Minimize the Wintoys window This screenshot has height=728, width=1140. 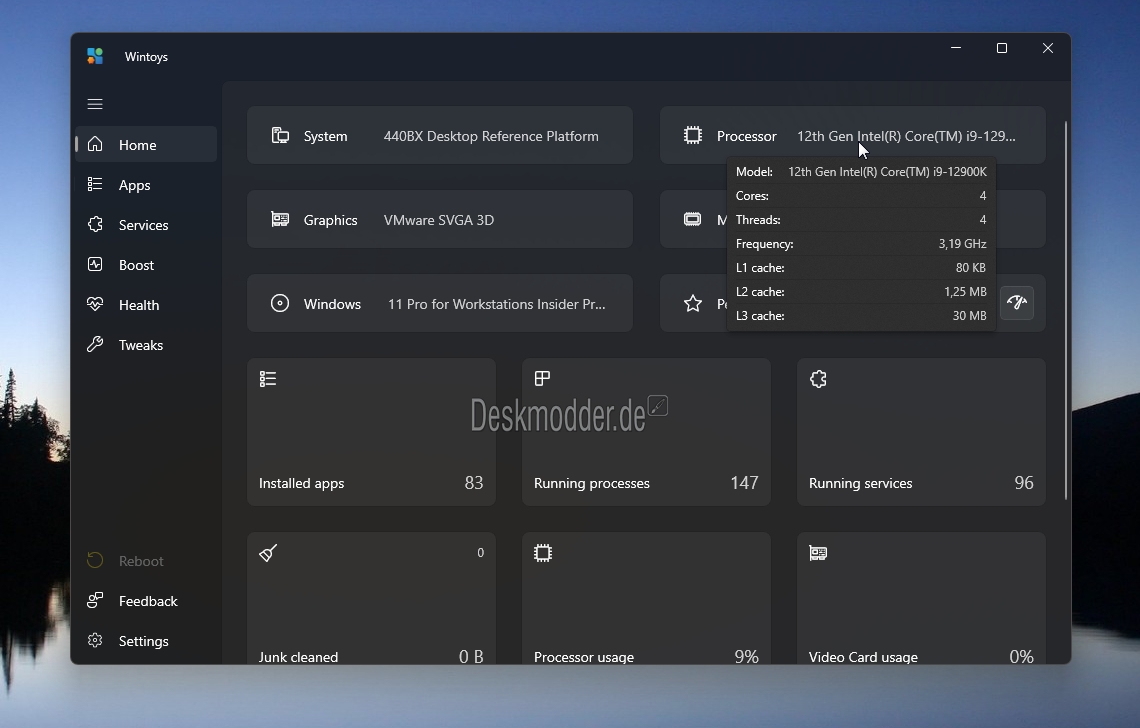(956, 48)
